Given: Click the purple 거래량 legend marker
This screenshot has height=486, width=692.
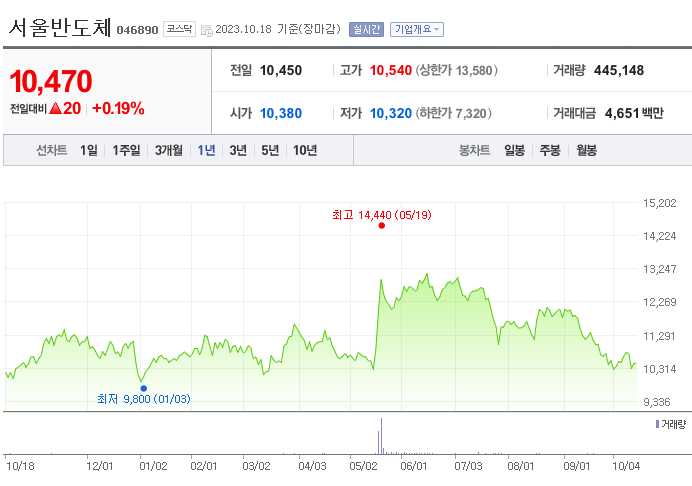Looking at the screenshot, I should pos(657,424).
